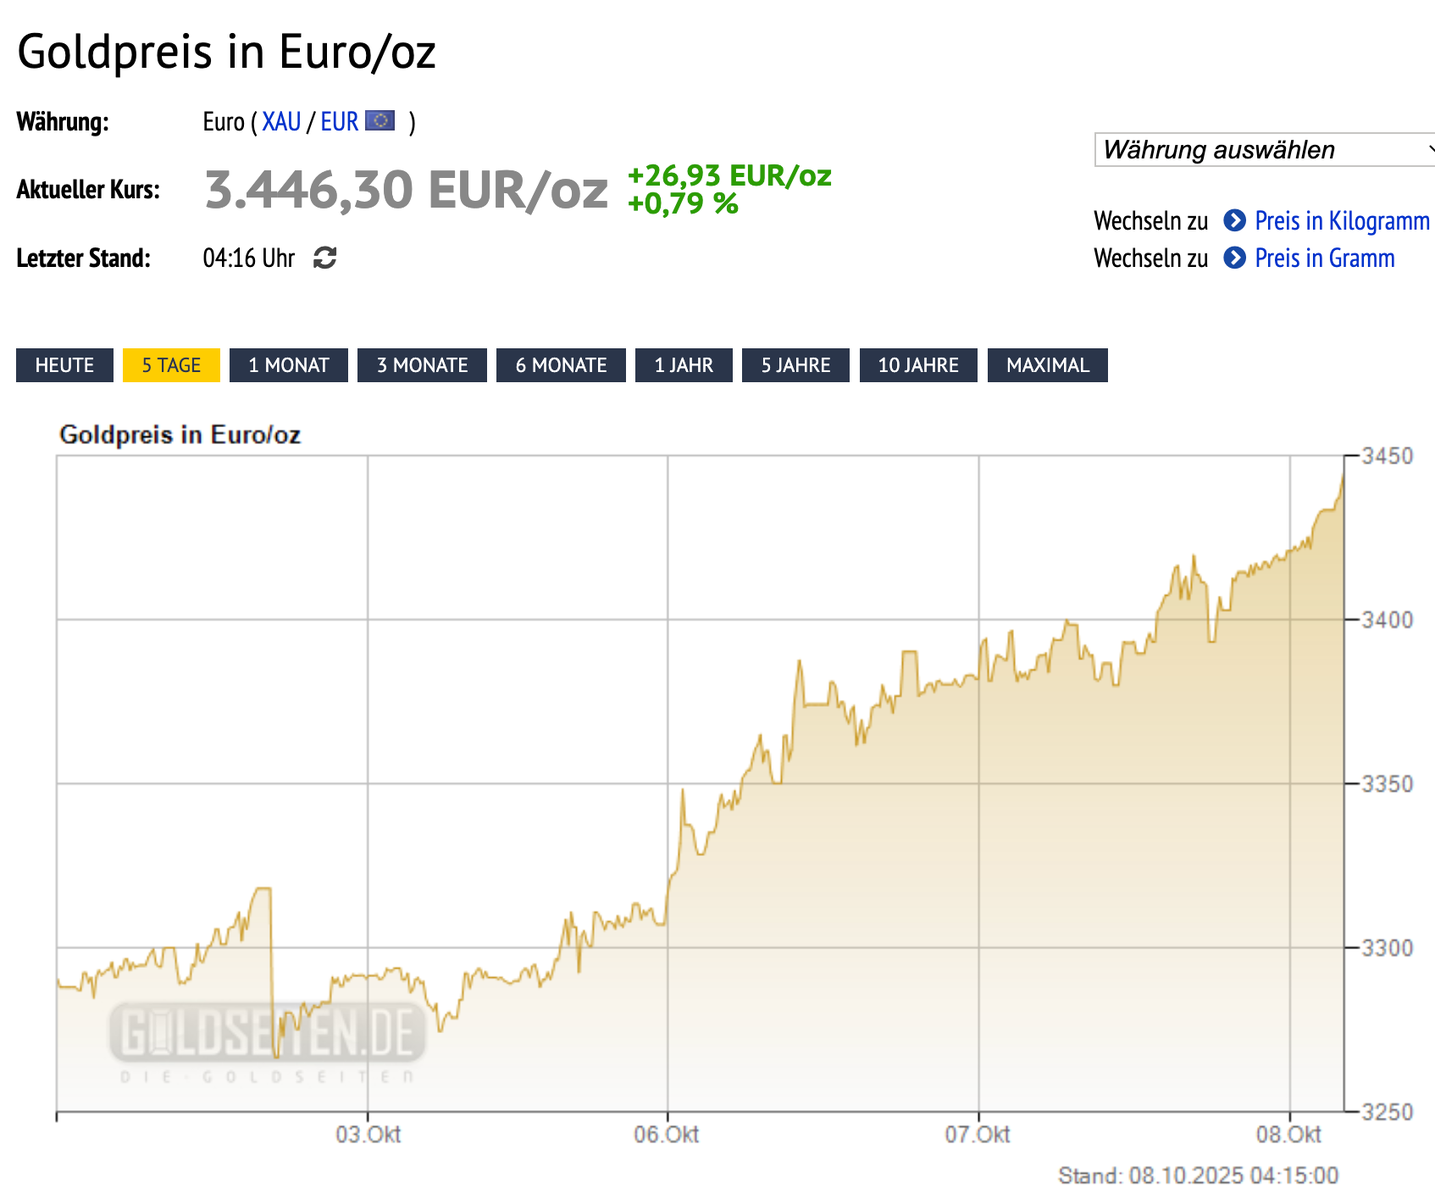Screen dimensions: 1435x1200
Task: Click the refresh icon beside 04:16 Uhr
Action: tap(325, 258)
